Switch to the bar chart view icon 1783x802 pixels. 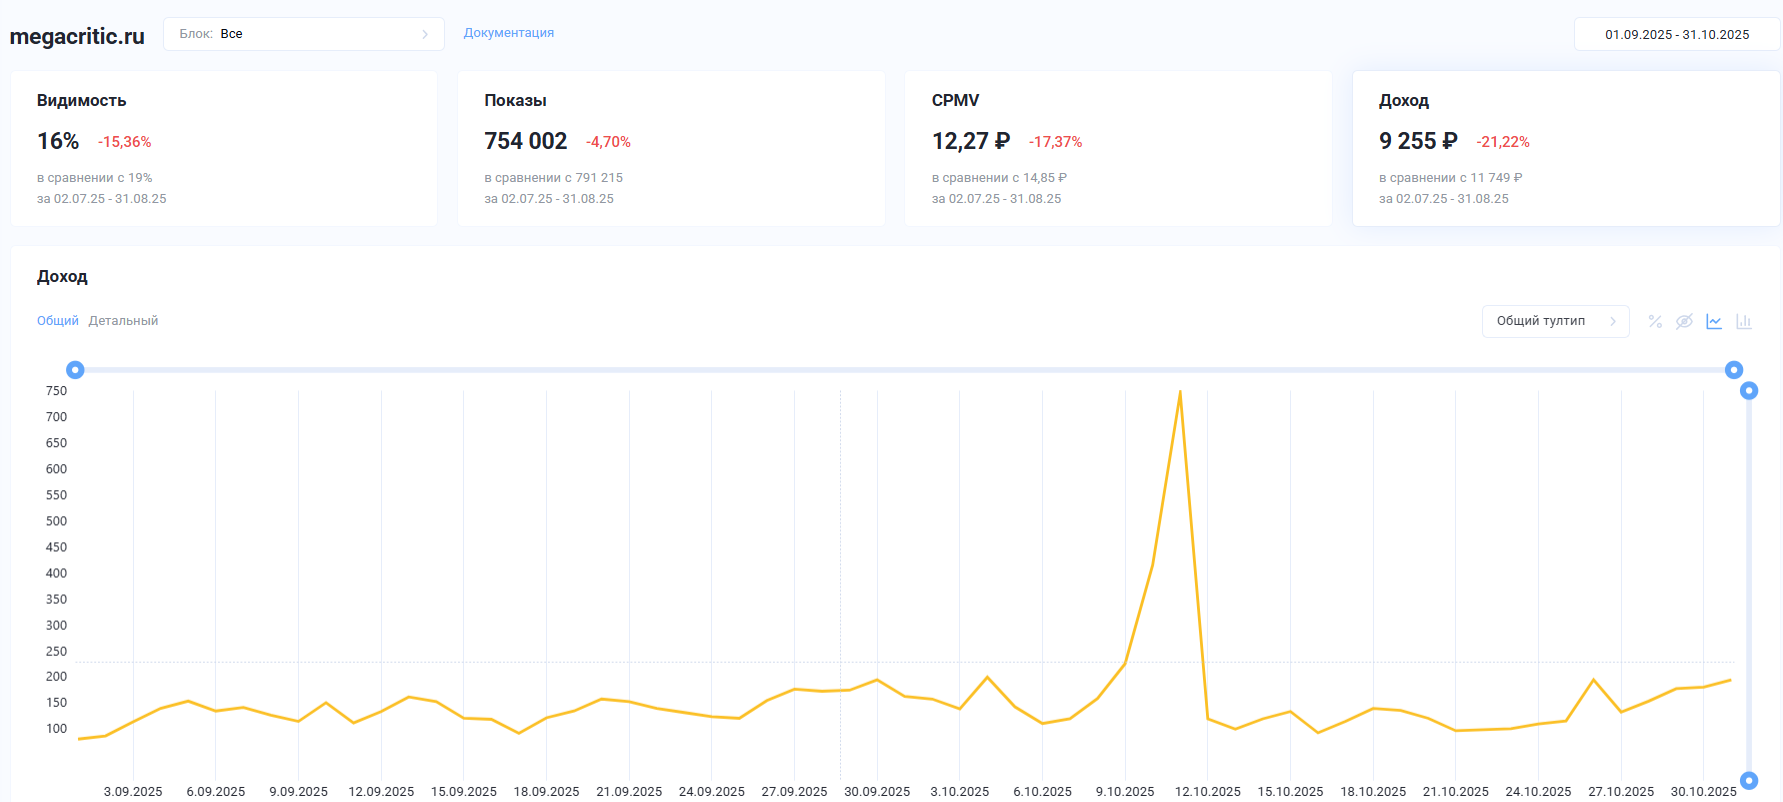coord(1744,321)
